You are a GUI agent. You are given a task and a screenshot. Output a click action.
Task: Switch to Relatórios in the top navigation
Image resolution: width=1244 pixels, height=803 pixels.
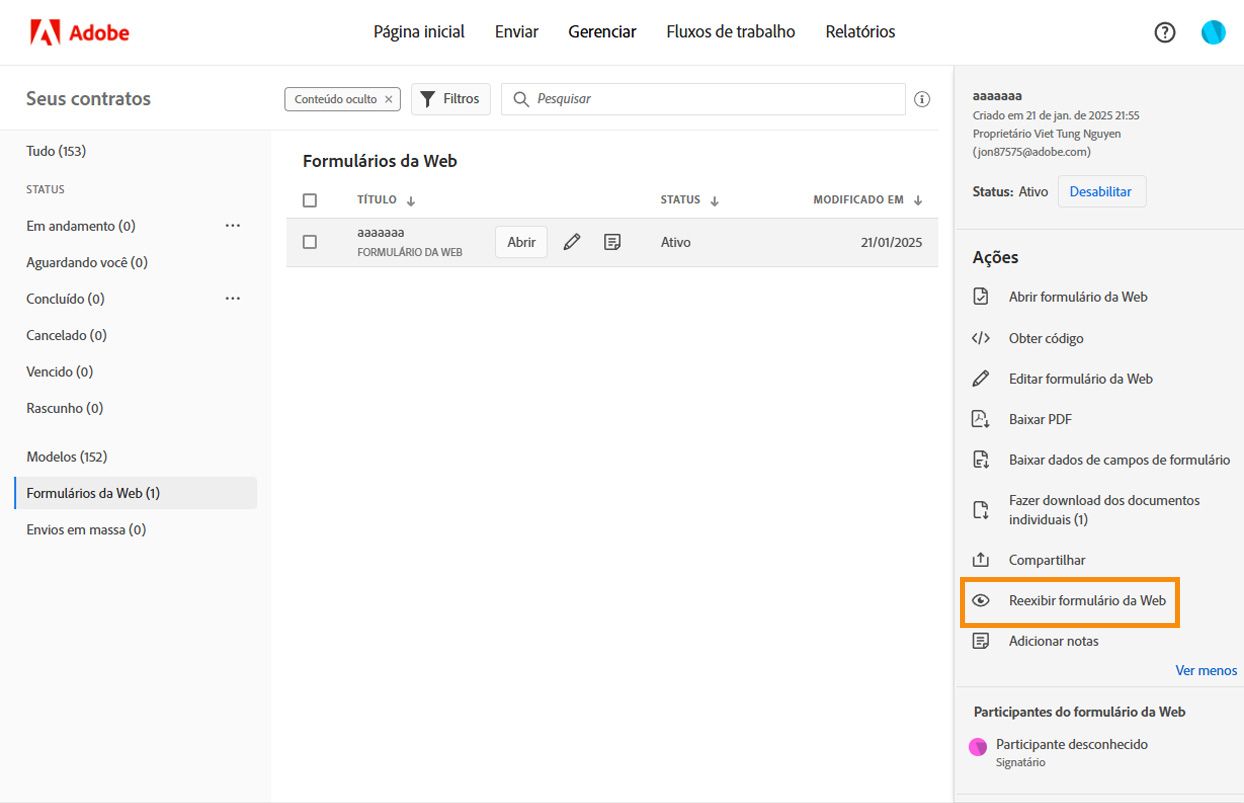coord(859,31)
